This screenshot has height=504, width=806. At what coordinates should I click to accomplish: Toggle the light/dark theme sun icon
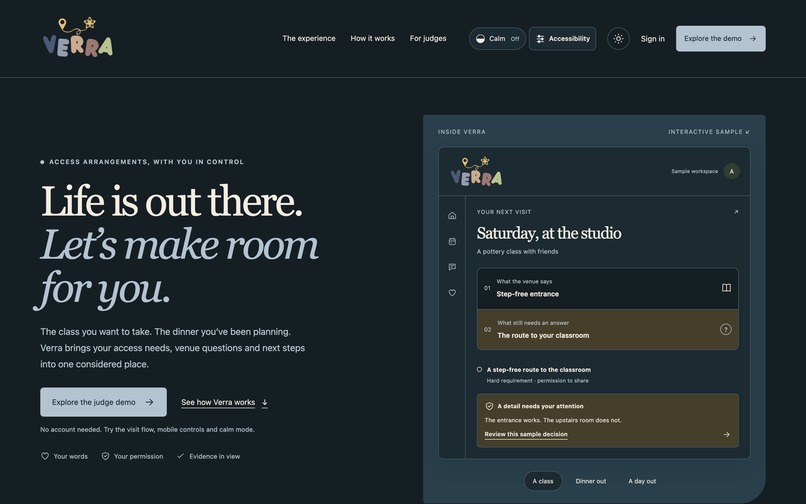(618, 39)
